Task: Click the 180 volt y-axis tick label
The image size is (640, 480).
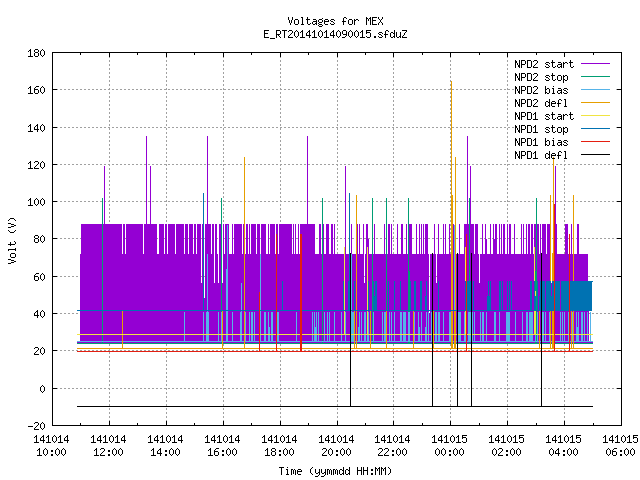Action: click(x=36, y=53)
